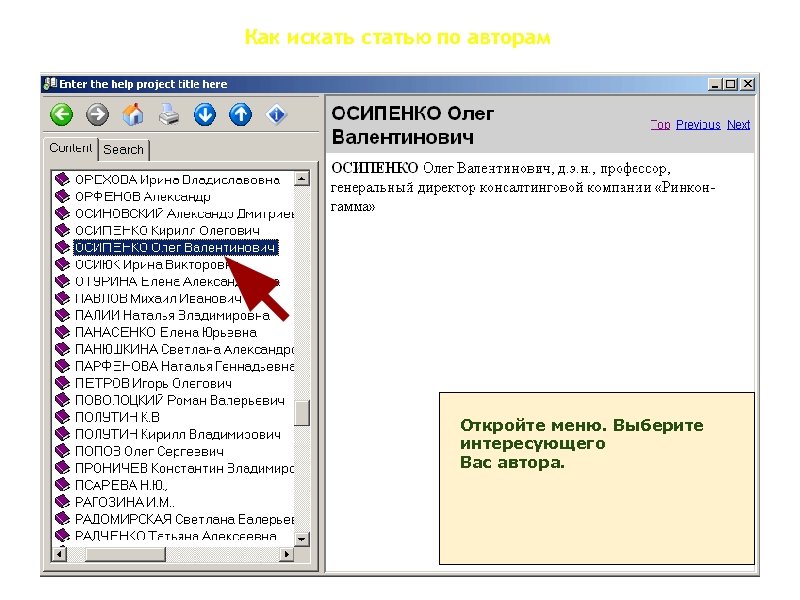
Task: Click the horizontal scrollbar thumb
Action: pos(125,554)
